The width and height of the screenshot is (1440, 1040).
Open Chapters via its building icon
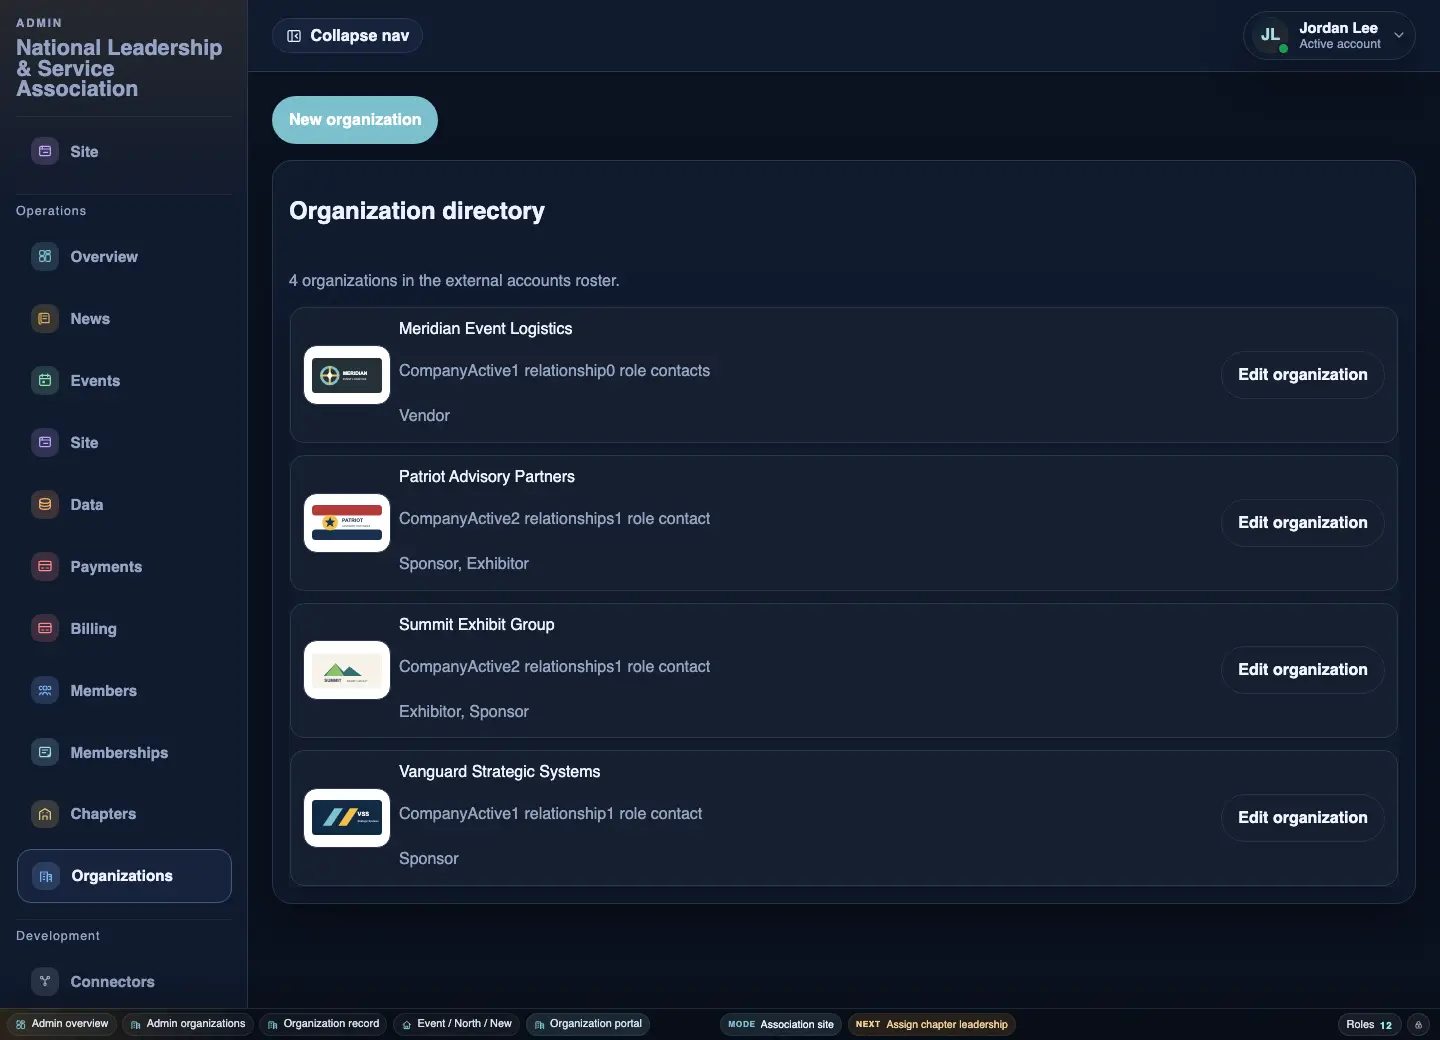pyautogui.click(x=45, y=814)
